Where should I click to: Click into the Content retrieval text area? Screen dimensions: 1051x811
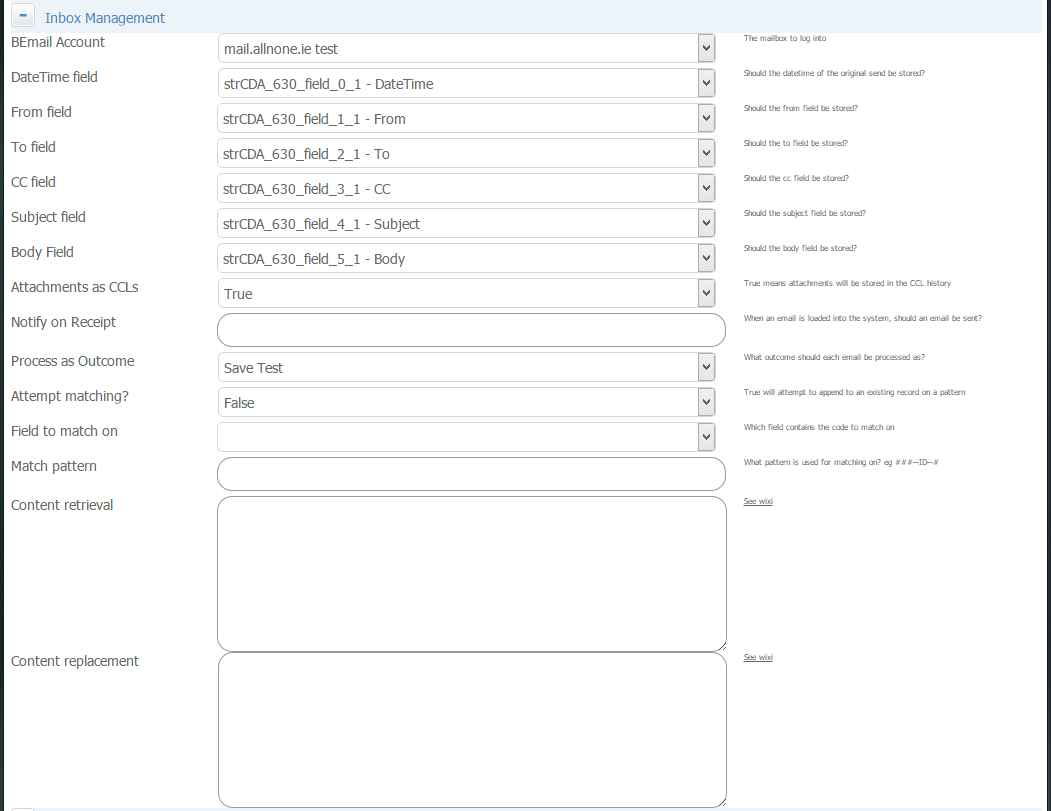[470, 573]
